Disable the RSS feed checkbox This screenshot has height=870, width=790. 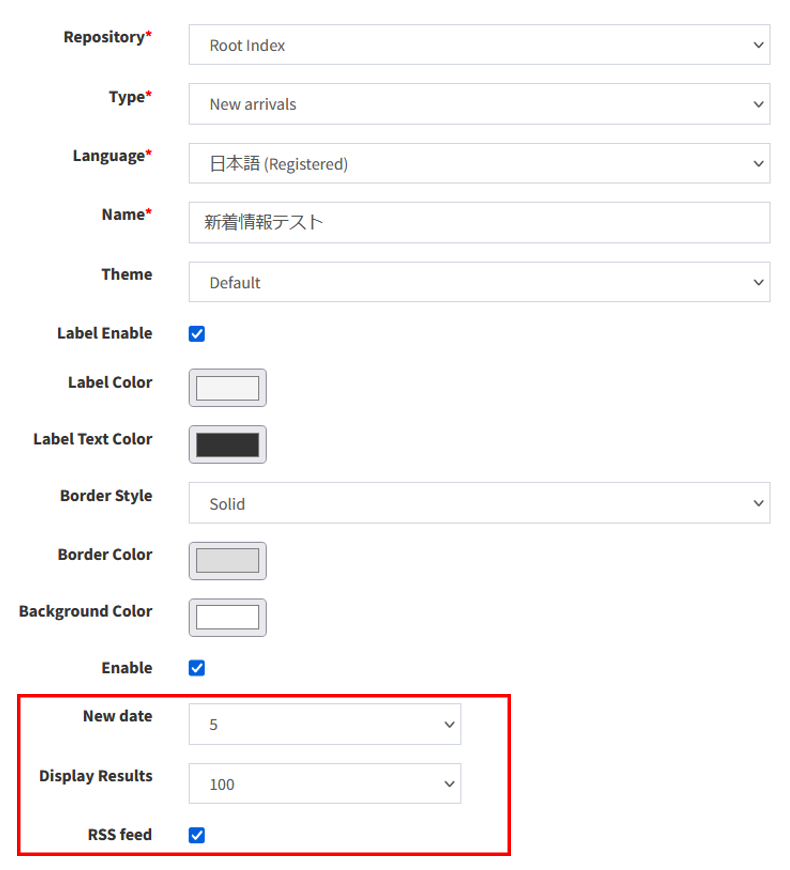coord(197,835)
